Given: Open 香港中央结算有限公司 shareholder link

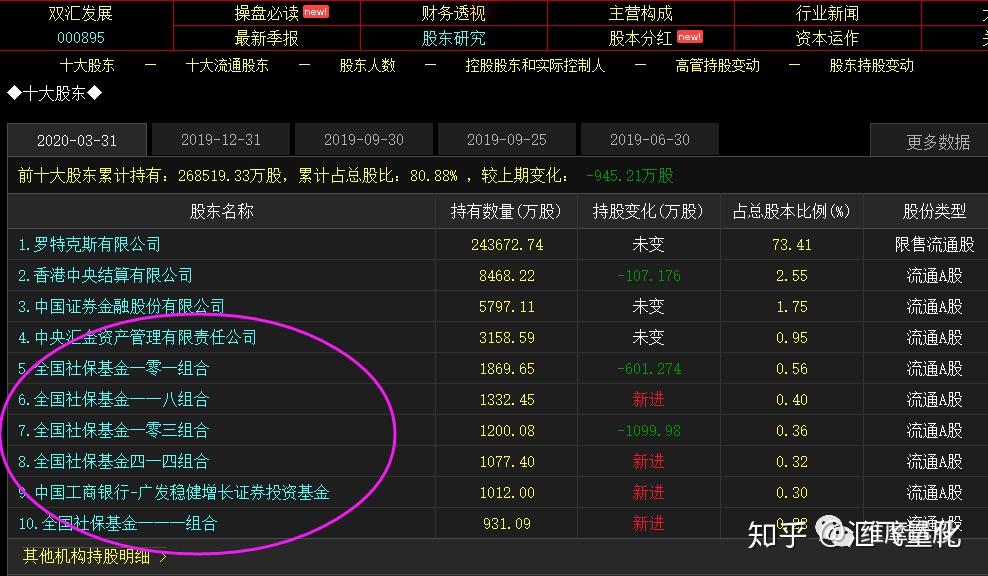Looking at the screenshot, I should [x=113, y=275].
